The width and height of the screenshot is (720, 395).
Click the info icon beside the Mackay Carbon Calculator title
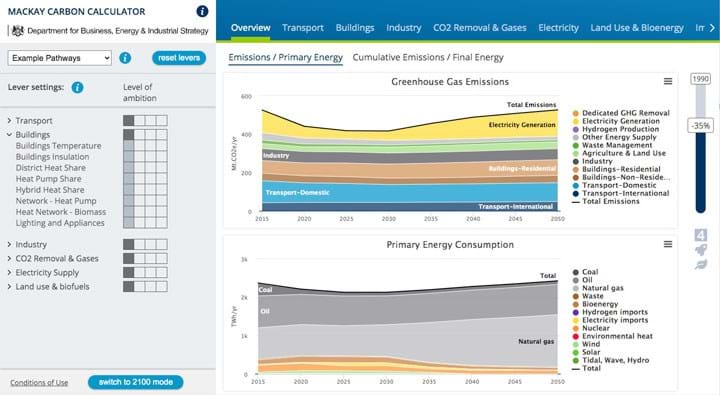coord(202,11)
